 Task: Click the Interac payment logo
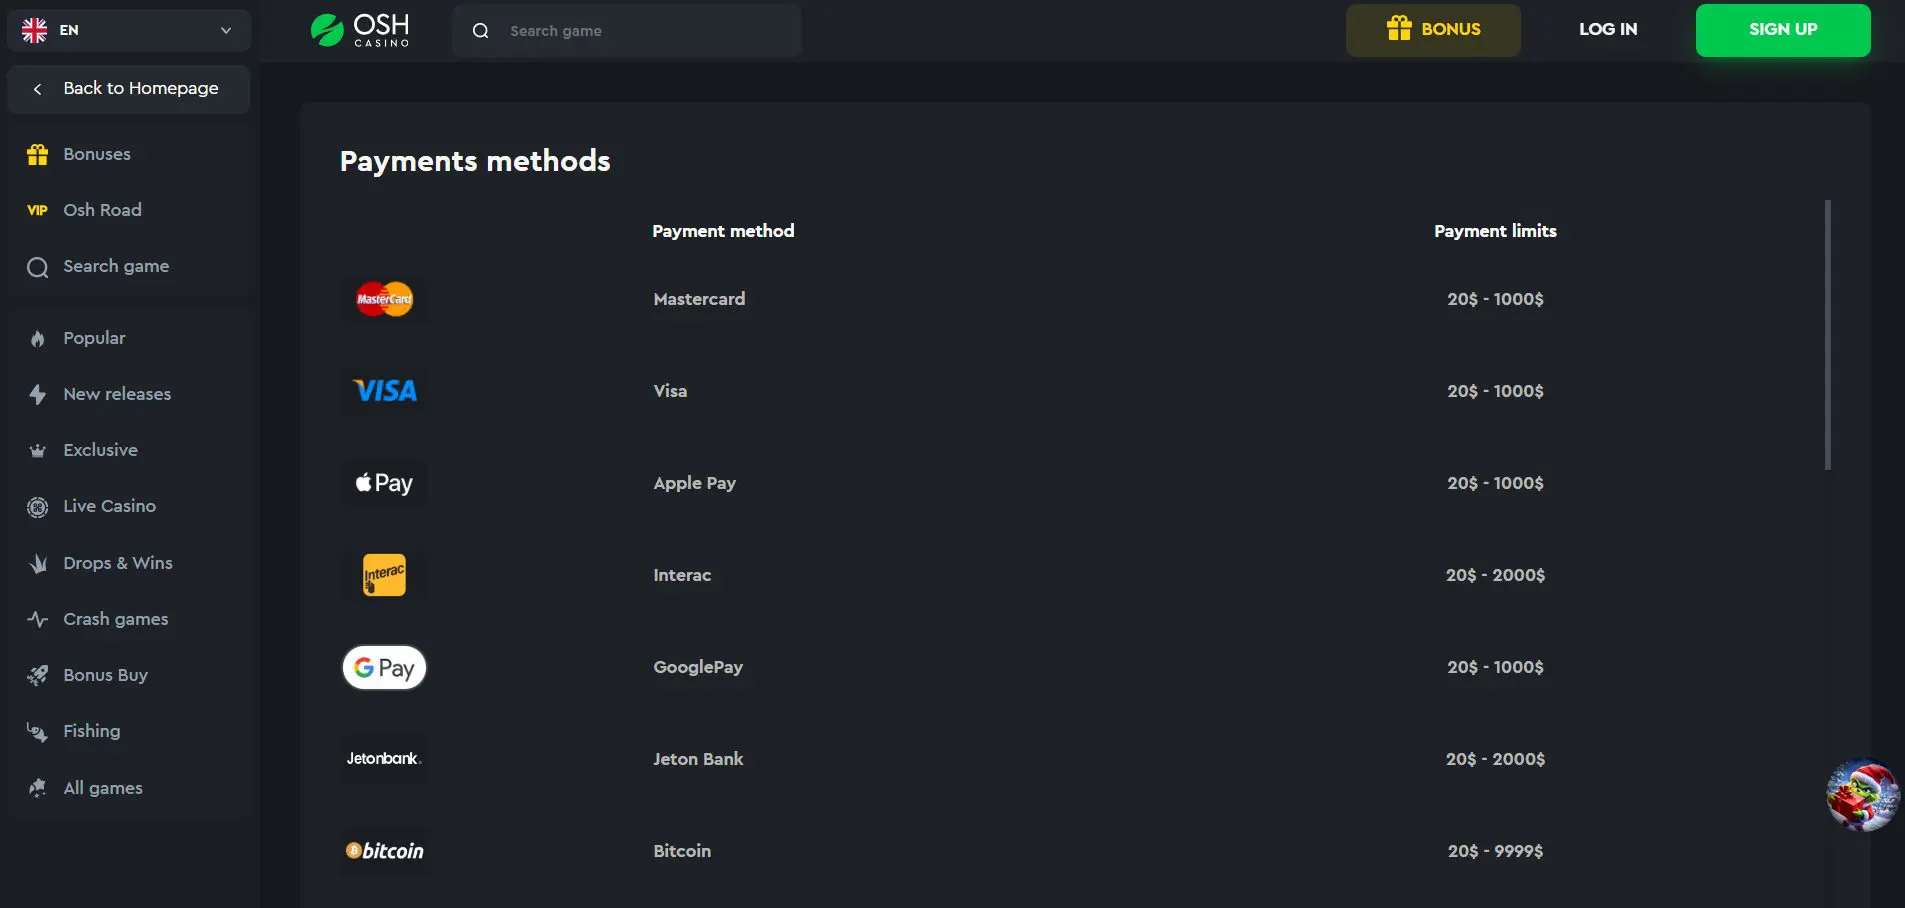click(x=385, y=575)
